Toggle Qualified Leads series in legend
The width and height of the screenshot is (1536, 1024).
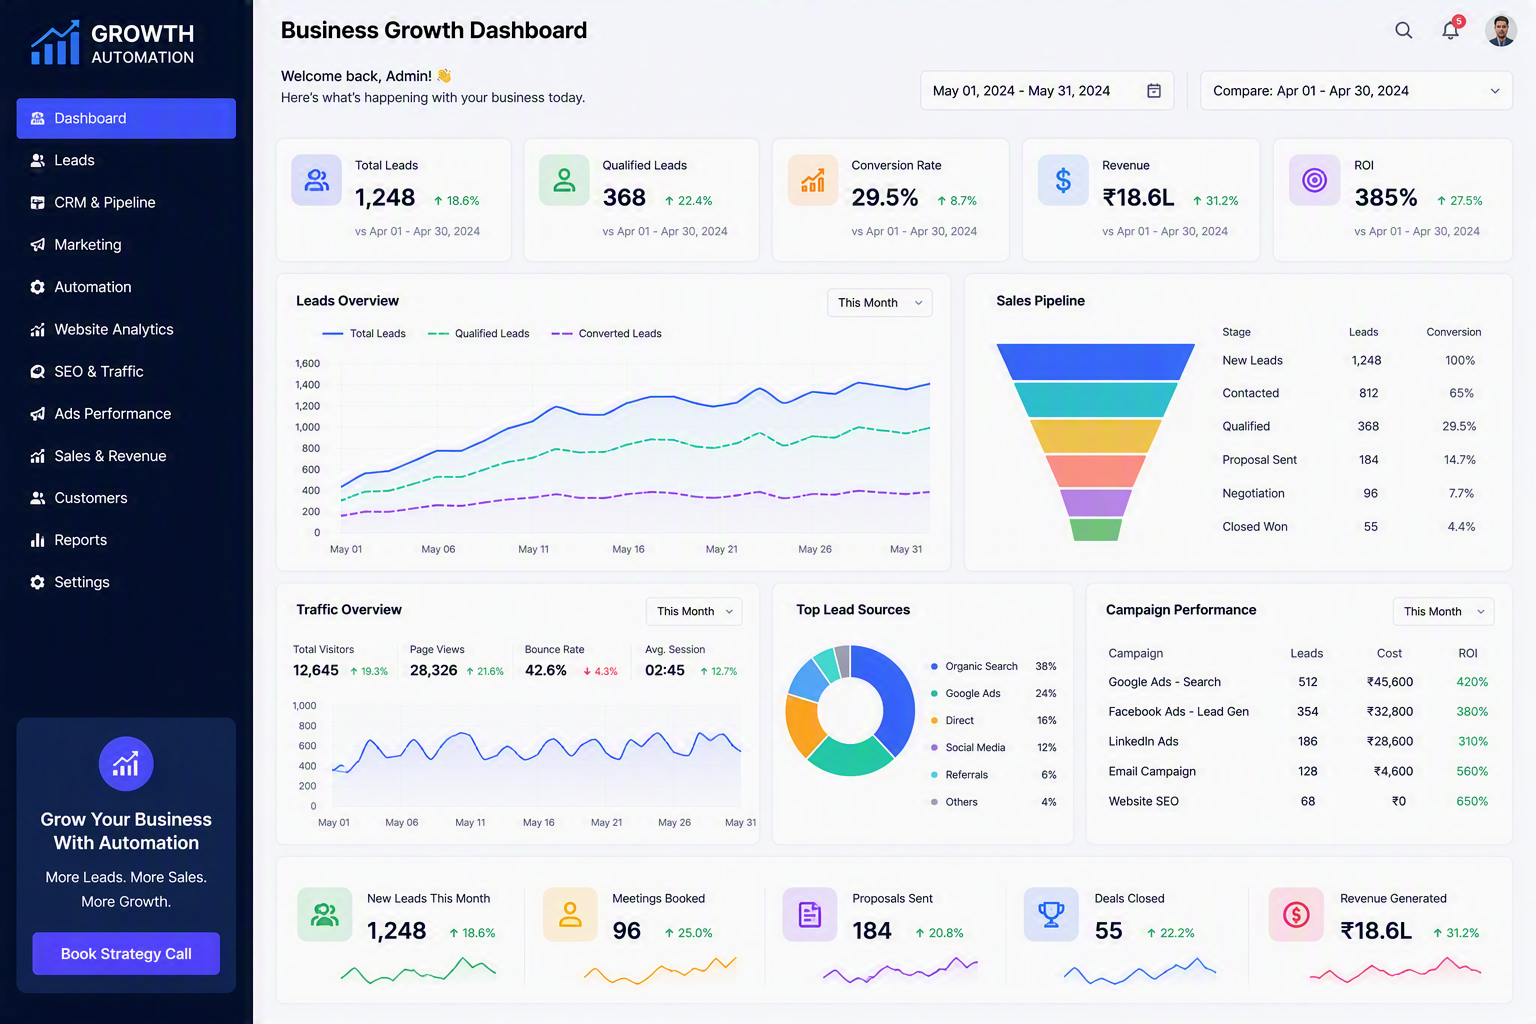pos(478,334)
